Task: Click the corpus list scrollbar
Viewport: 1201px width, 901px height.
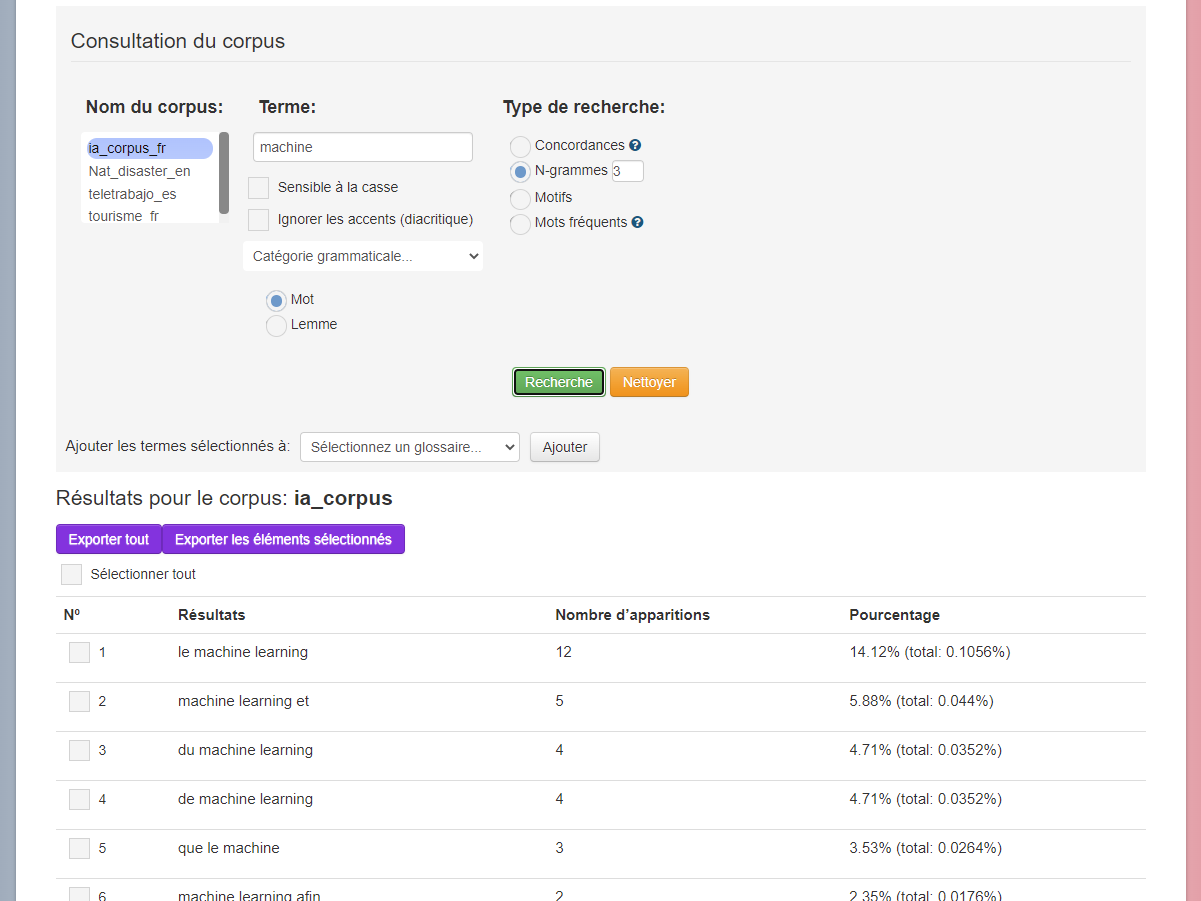Action: pos(224,172)
